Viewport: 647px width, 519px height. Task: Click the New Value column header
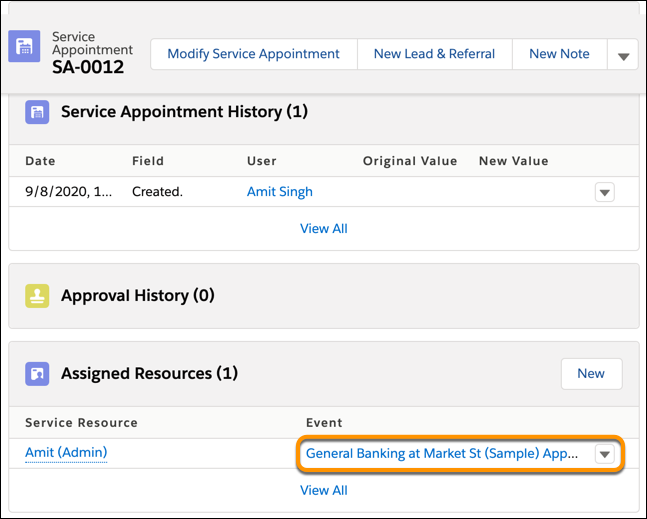click(513, 161)
